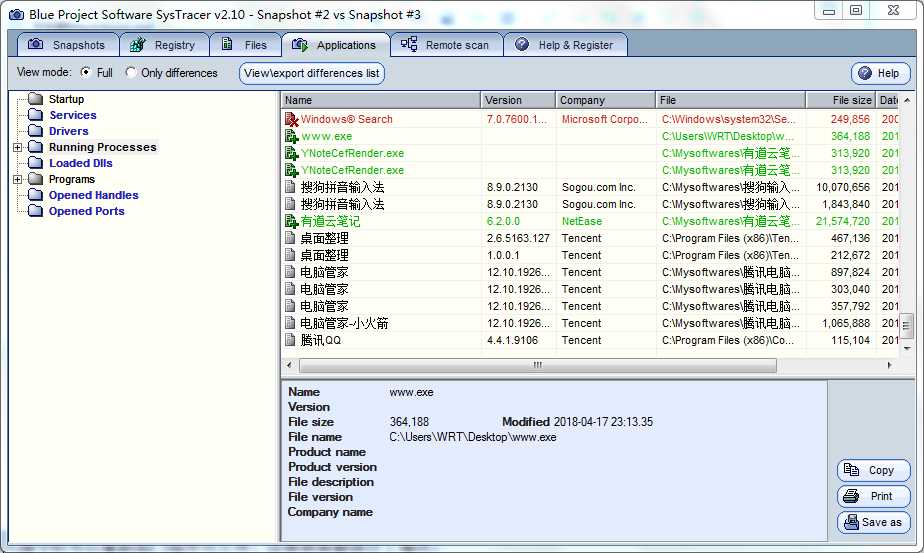924x553 pixels.
Task: Click the deleted-item icon beside Windows® Search
Action: (x=291, y=119)
